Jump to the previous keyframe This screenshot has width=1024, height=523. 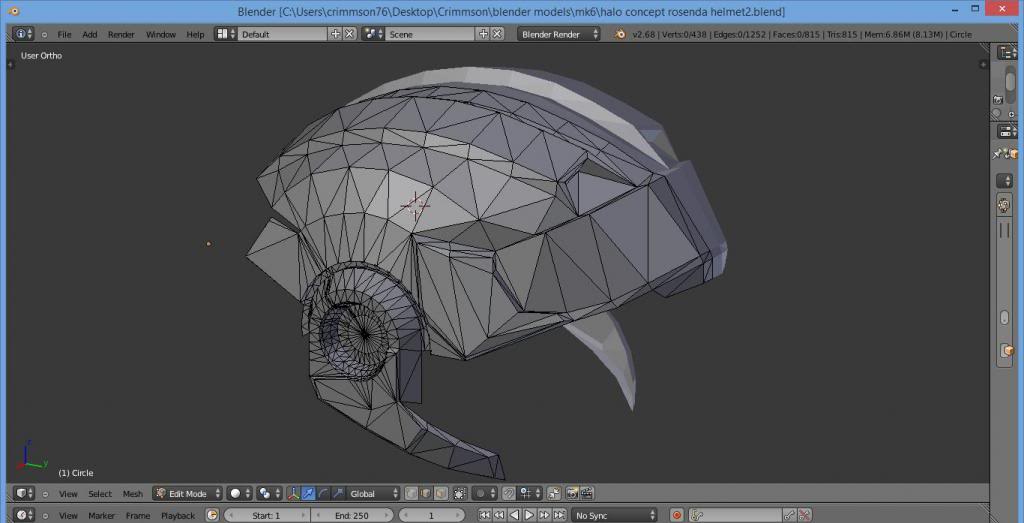coord(500,515)
